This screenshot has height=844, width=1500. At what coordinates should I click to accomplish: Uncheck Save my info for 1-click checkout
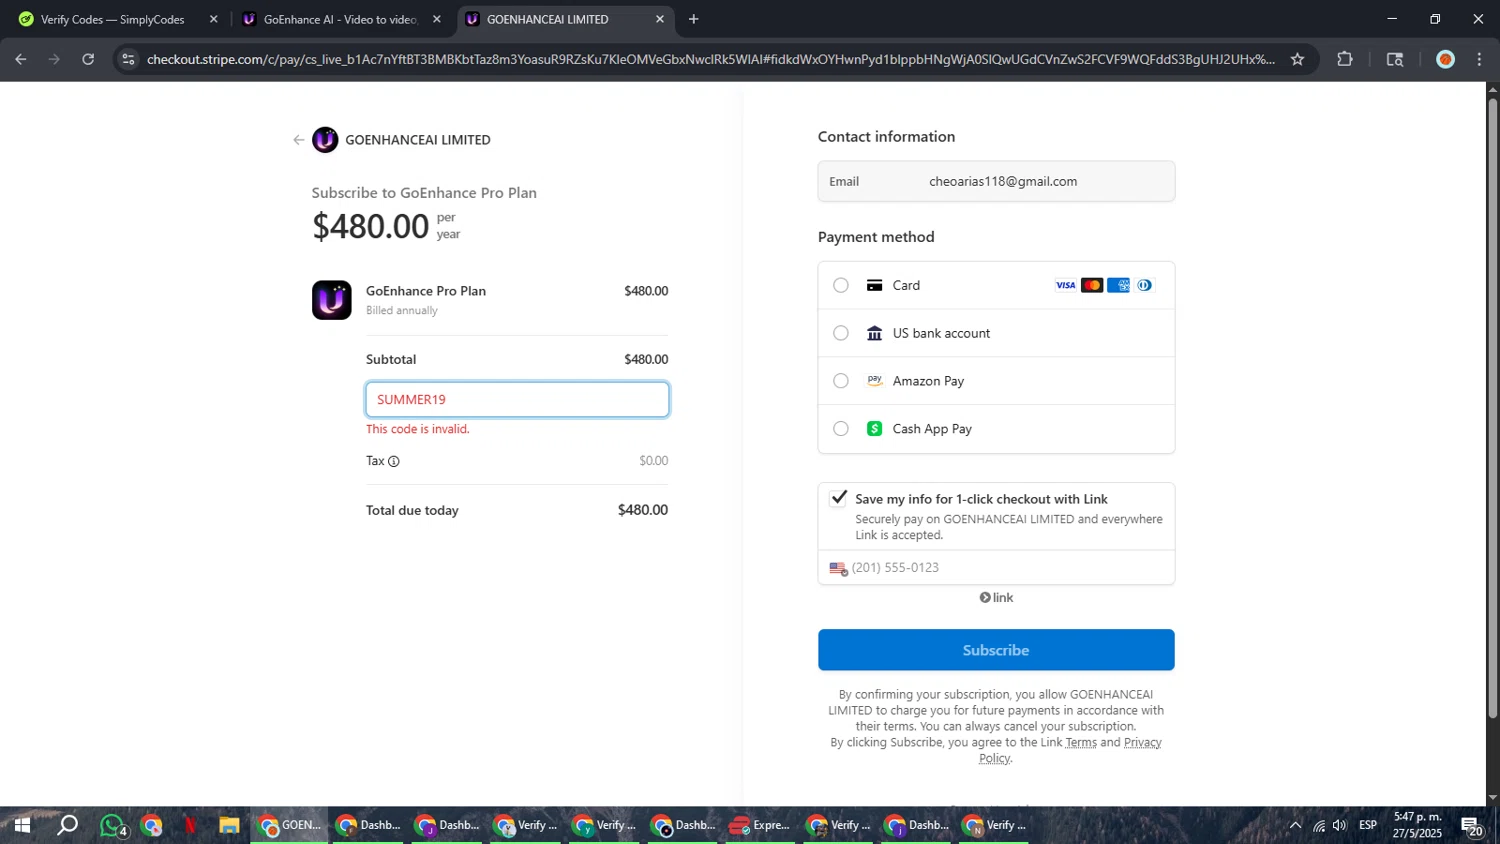[x=838, y=498]
